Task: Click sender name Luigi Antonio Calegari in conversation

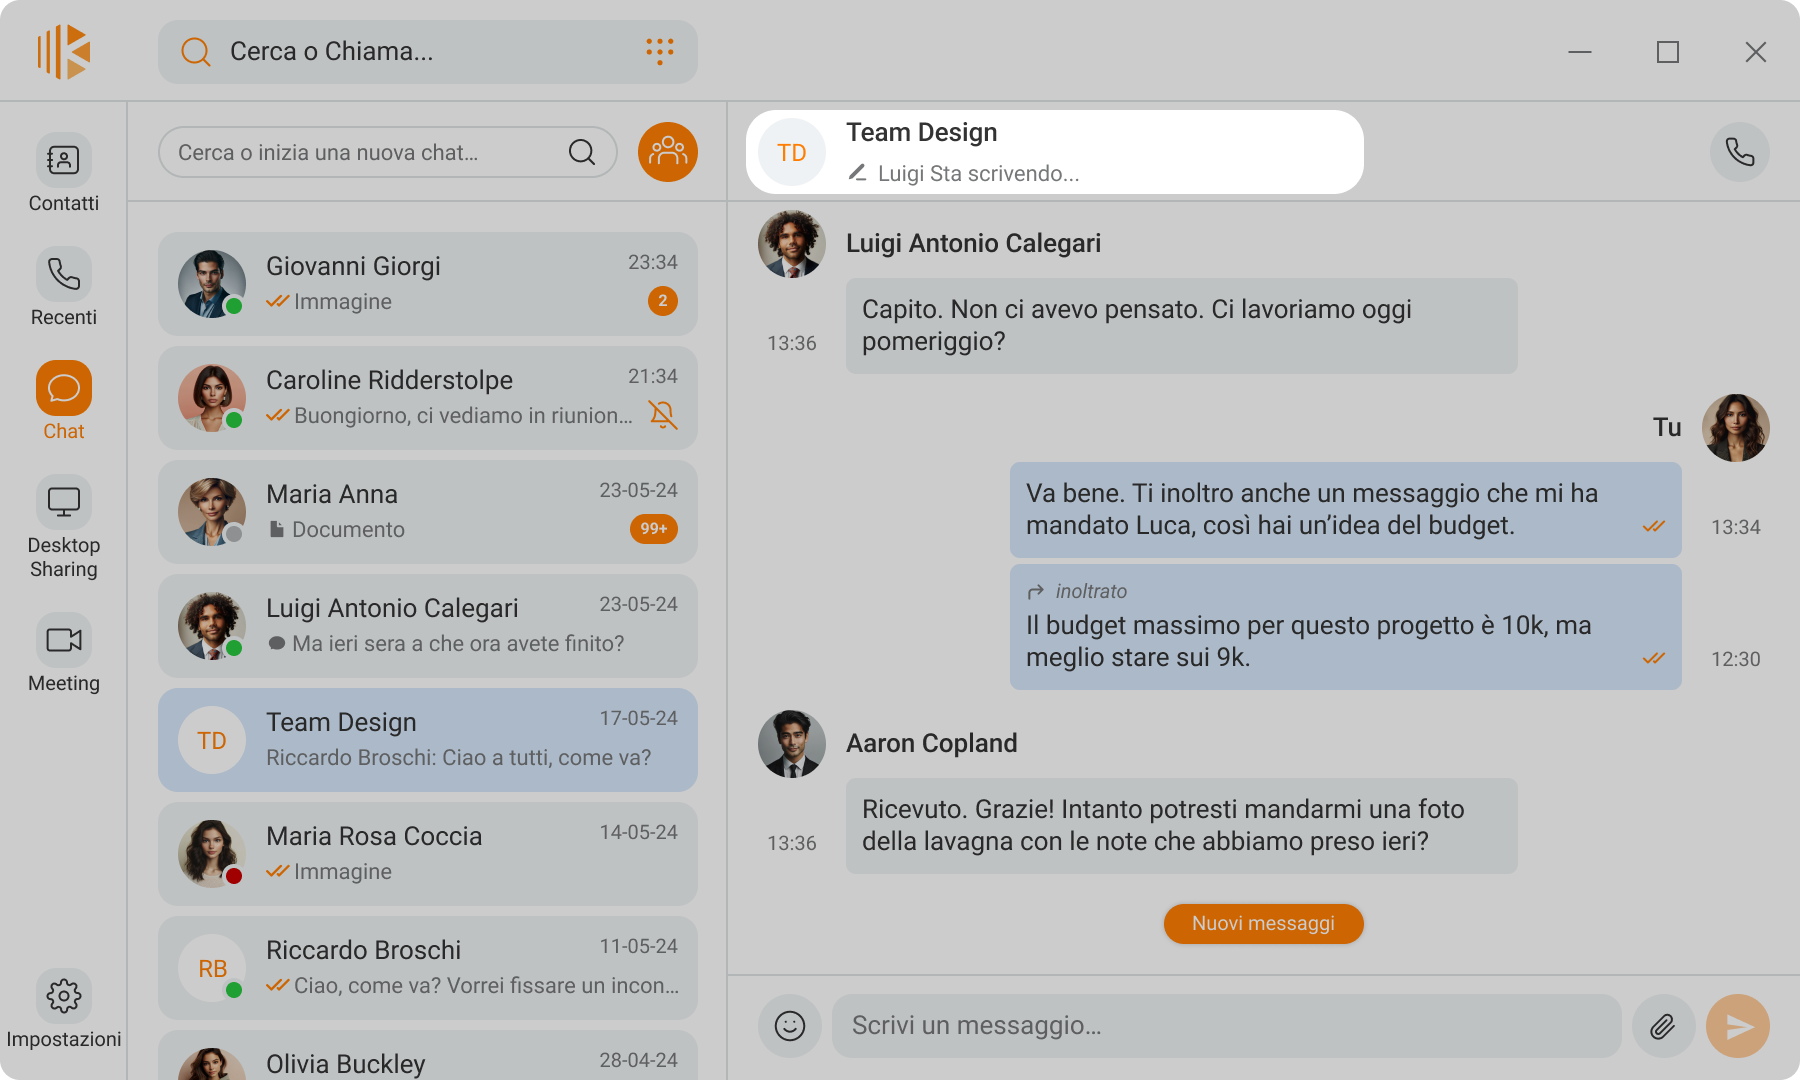Action: [974, 243]
